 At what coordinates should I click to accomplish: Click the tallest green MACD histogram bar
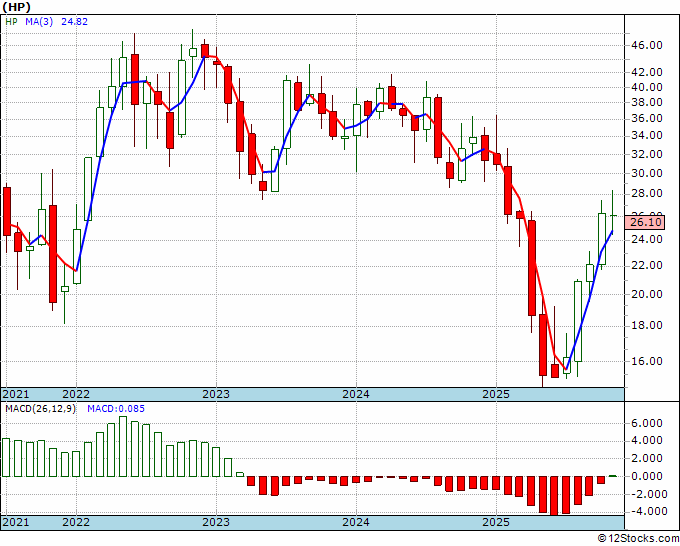pos(123,446)
